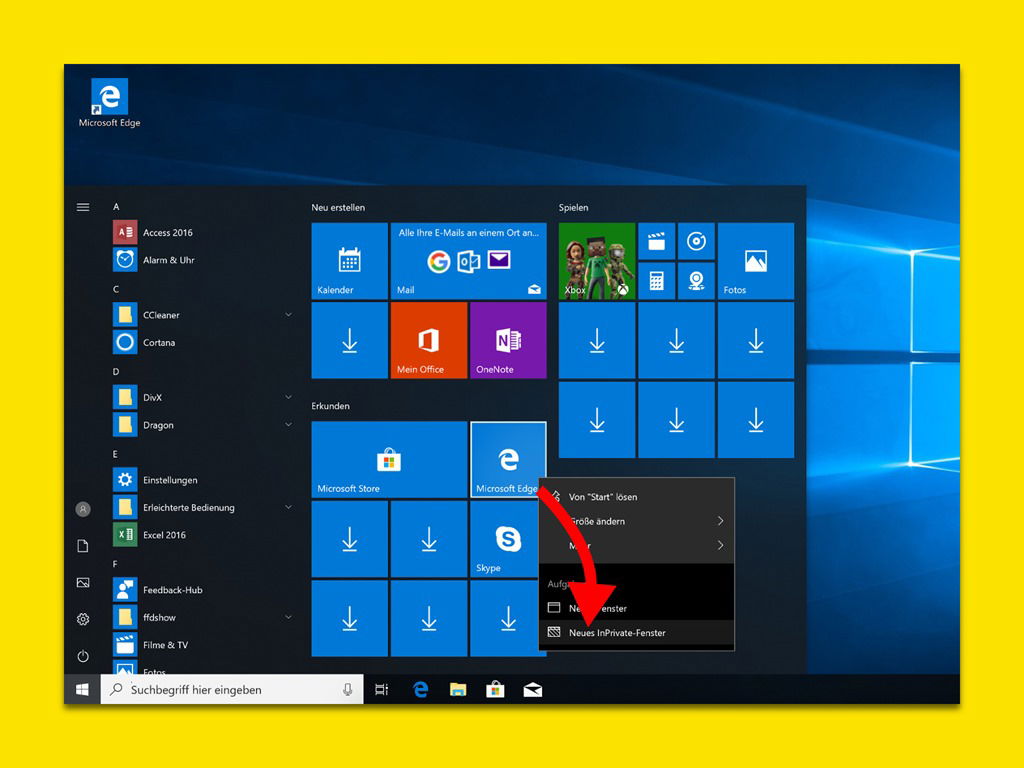Open the Xbox tile
This screenshot has width=1024, height=768.
(x=597, y=261)
